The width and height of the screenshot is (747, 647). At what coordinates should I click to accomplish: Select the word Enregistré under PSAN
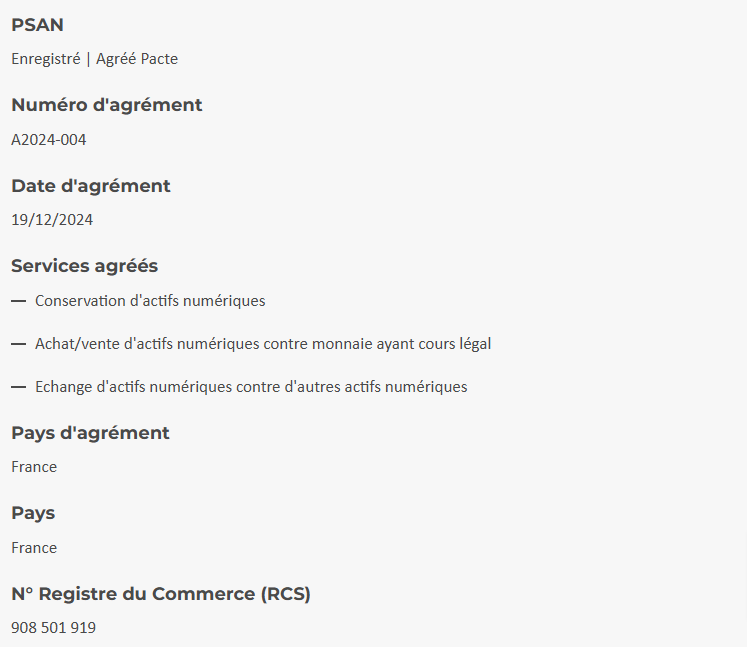tap(45, 59)
